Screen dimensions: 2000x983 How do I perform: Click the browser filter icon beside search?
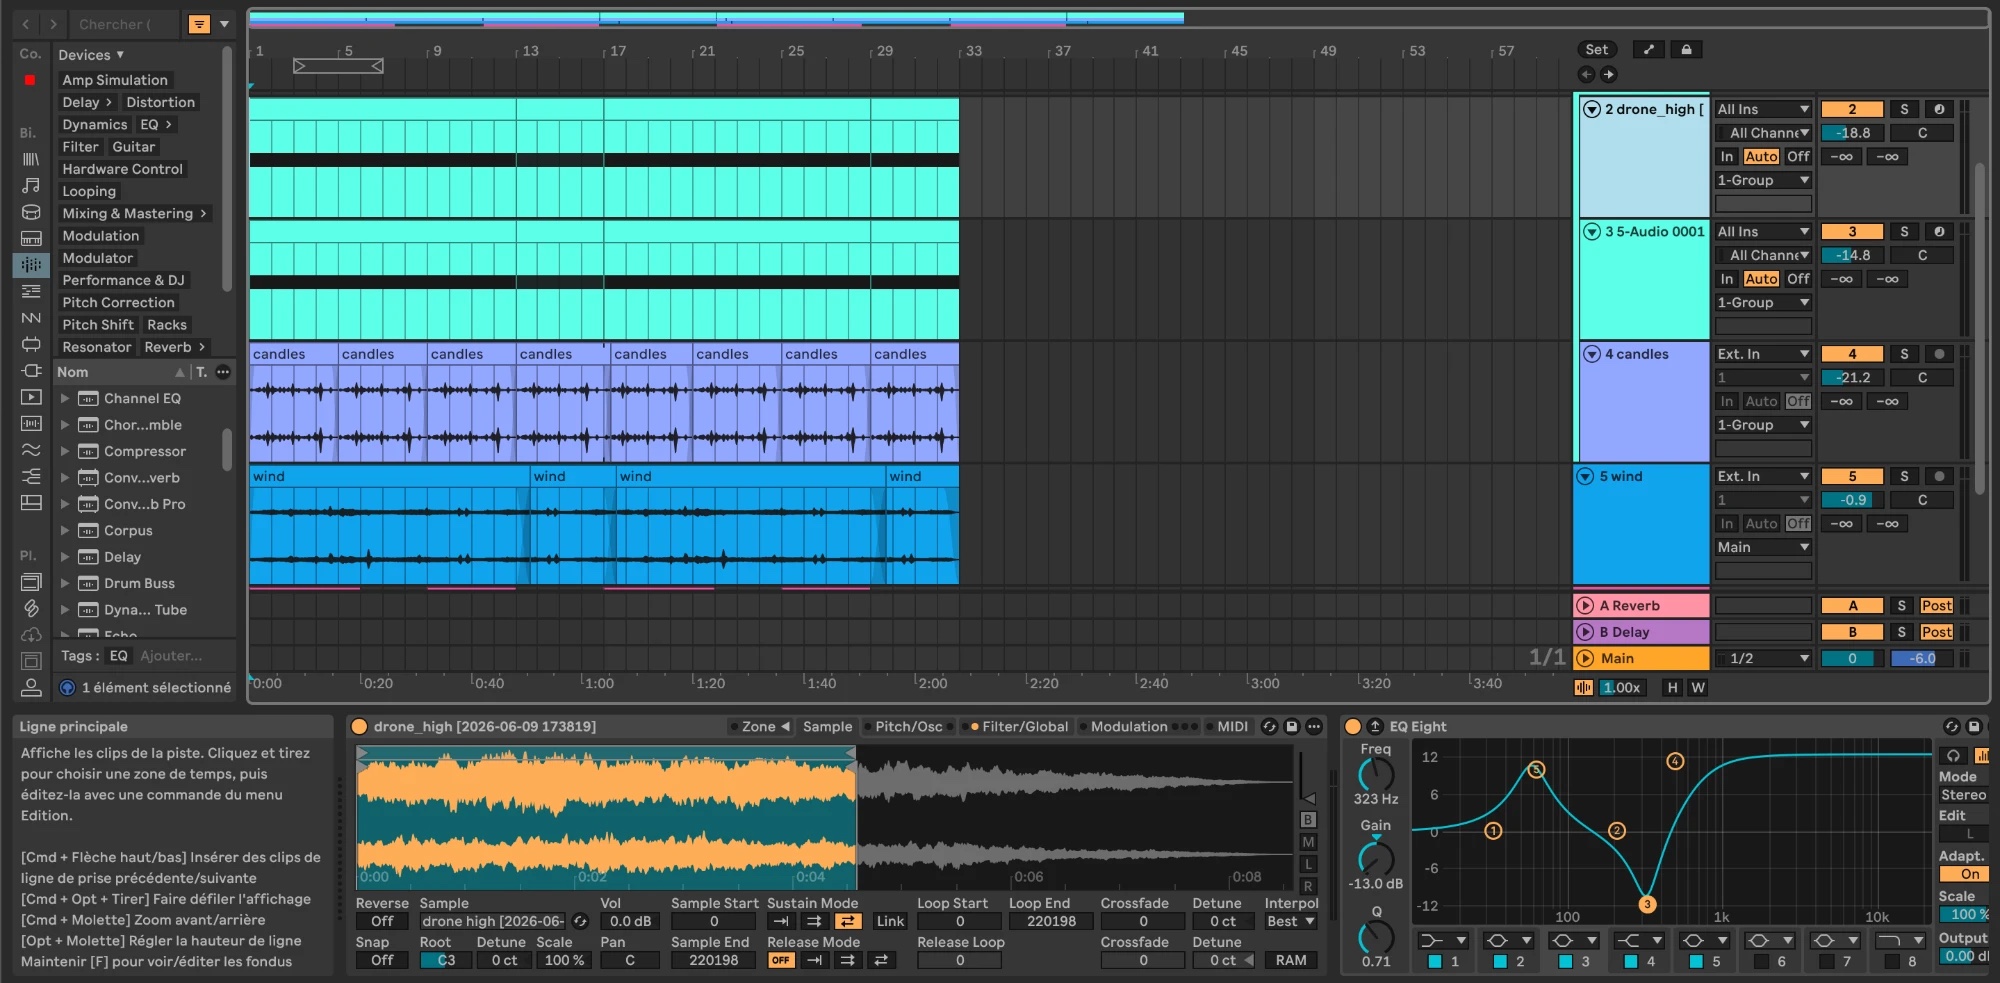pyautogui.click(x=199, y=24)
